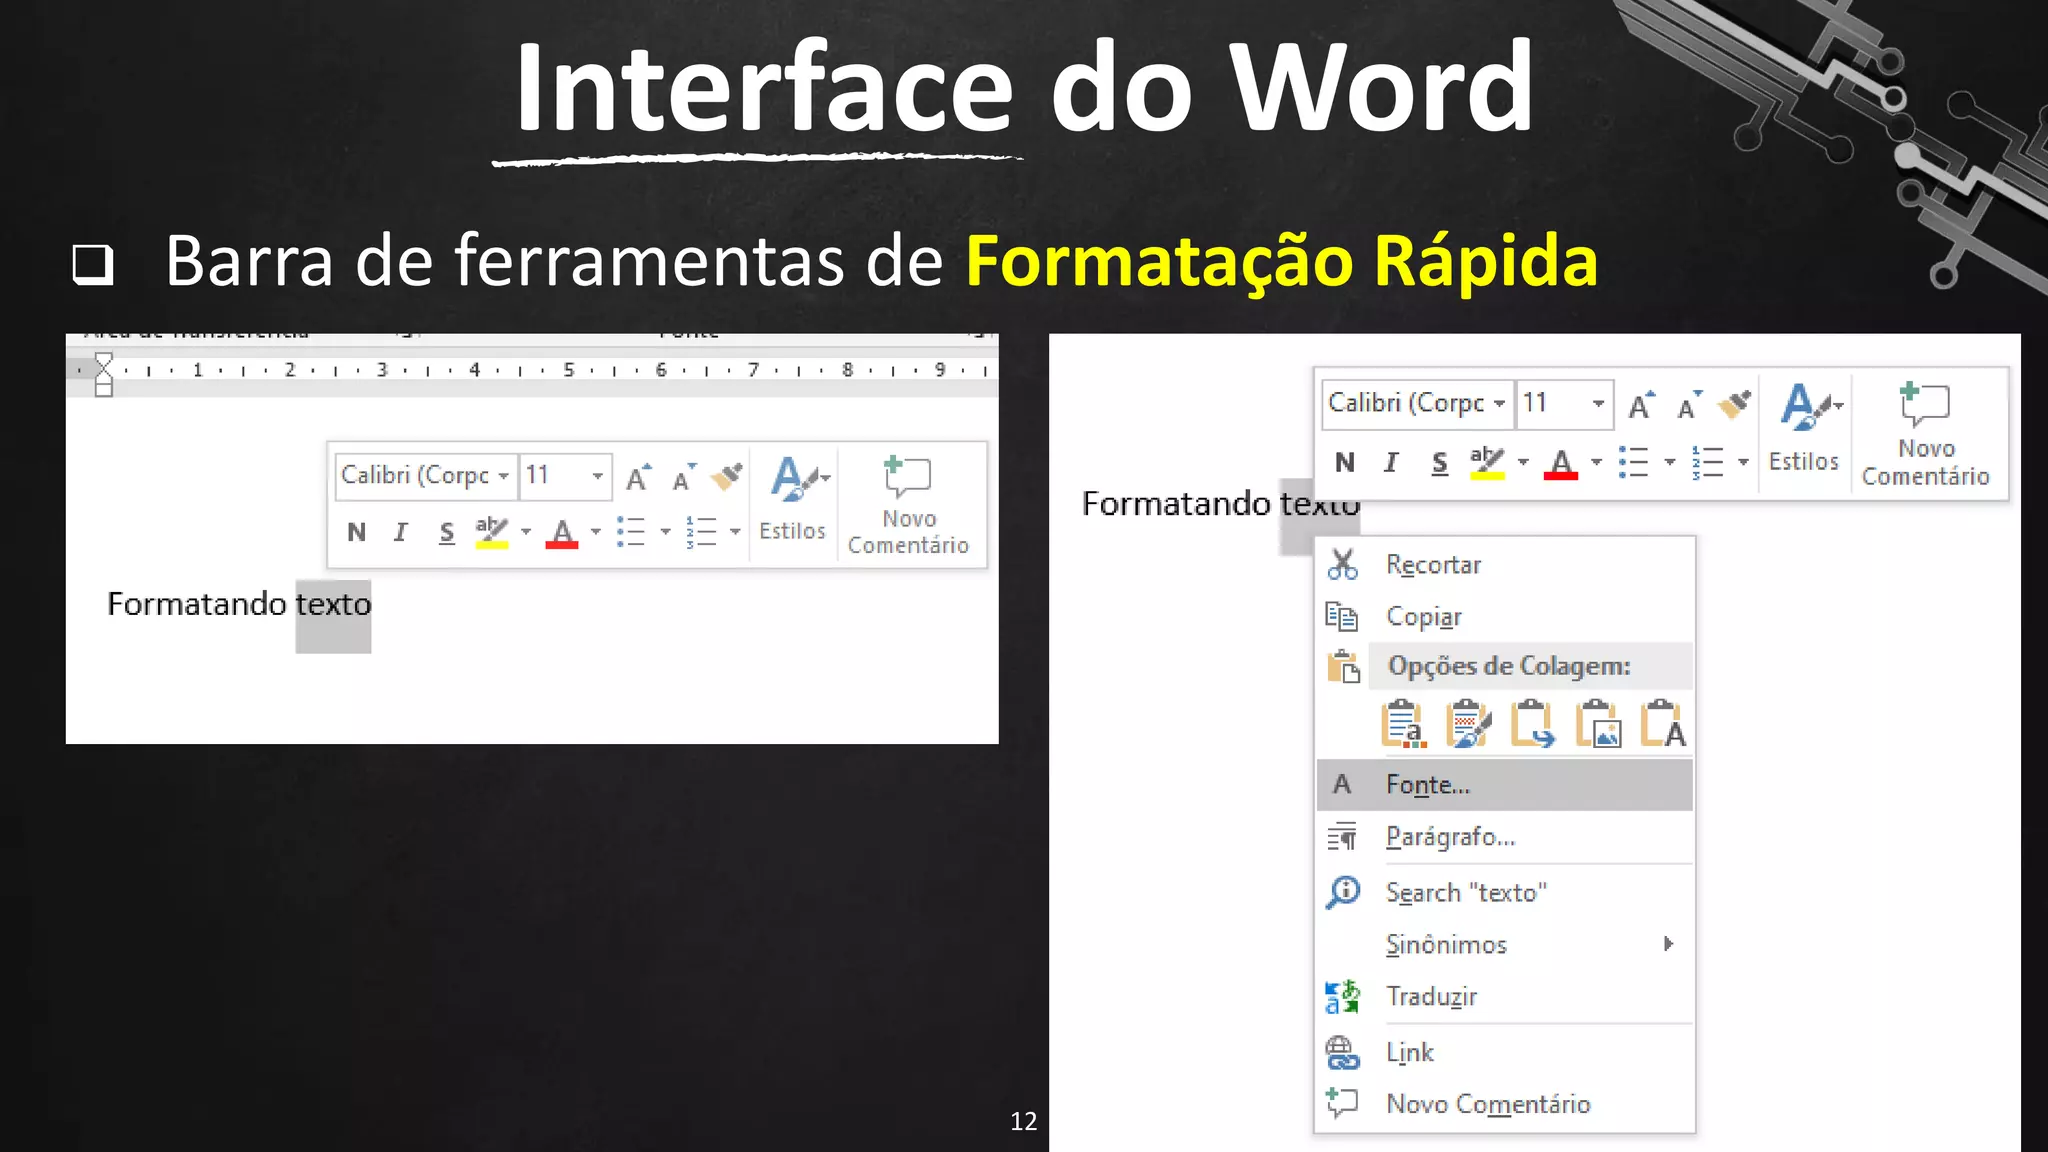Open Estilos in right mini toolbar

point(1804,428)
